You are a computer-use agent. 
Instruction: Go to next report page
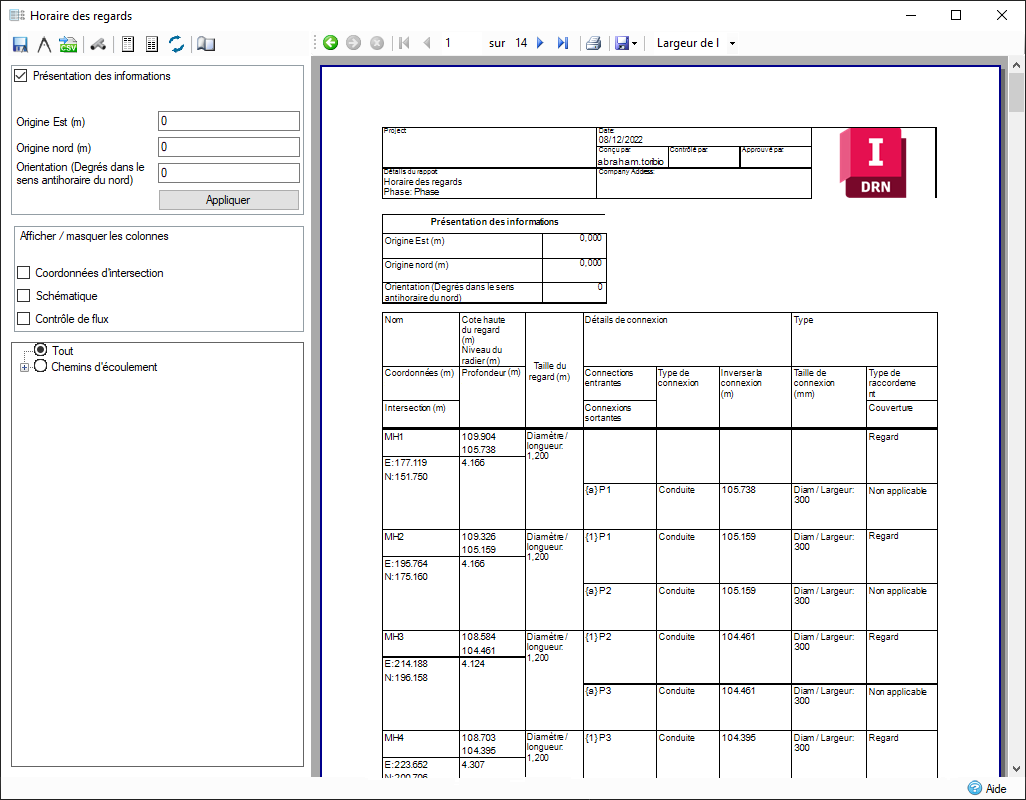tap(540, 43)
